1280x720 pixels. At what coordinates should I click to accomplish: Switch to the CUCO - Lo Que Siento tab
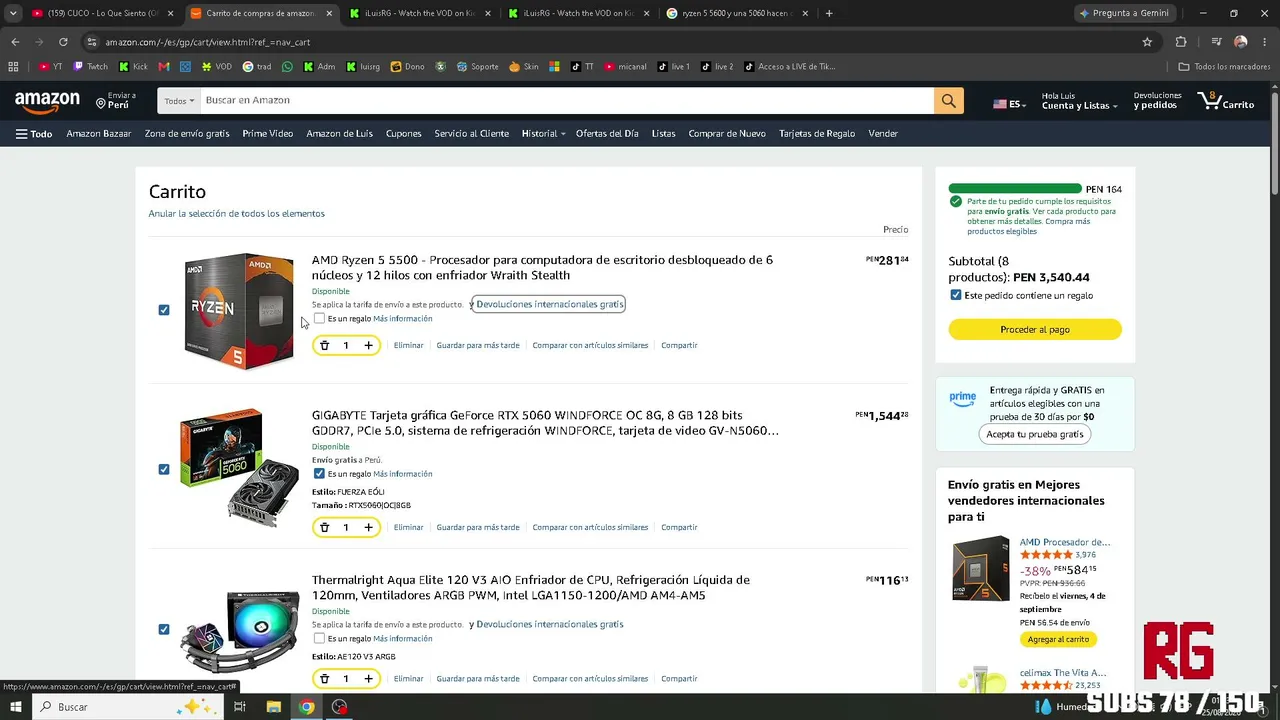(103, 13)
